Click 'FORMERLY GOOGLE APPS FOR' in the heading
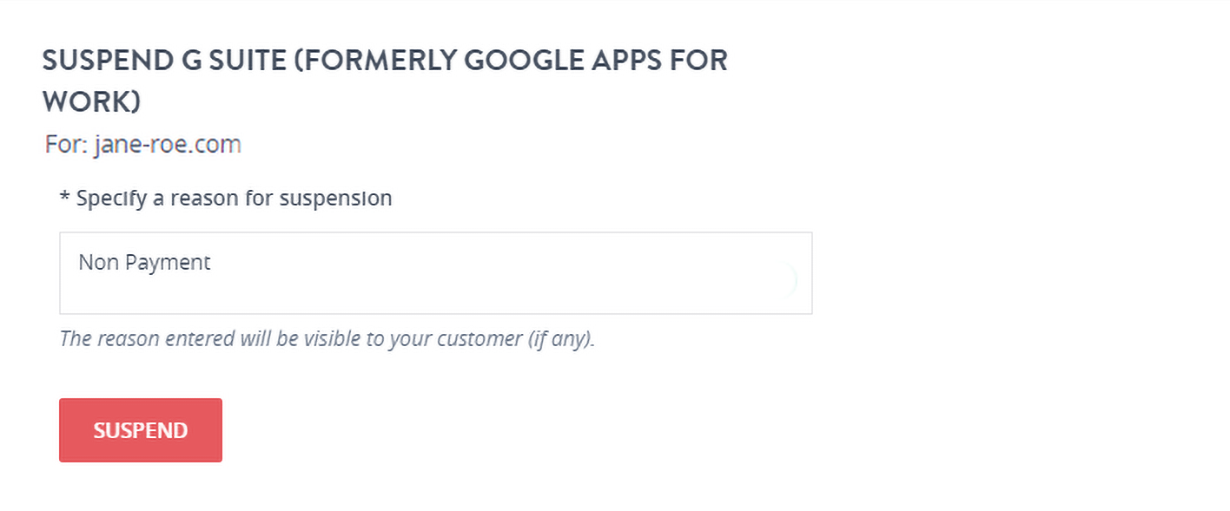The width and height of the screenshot is (1230, 511). [x=511, y=60]
